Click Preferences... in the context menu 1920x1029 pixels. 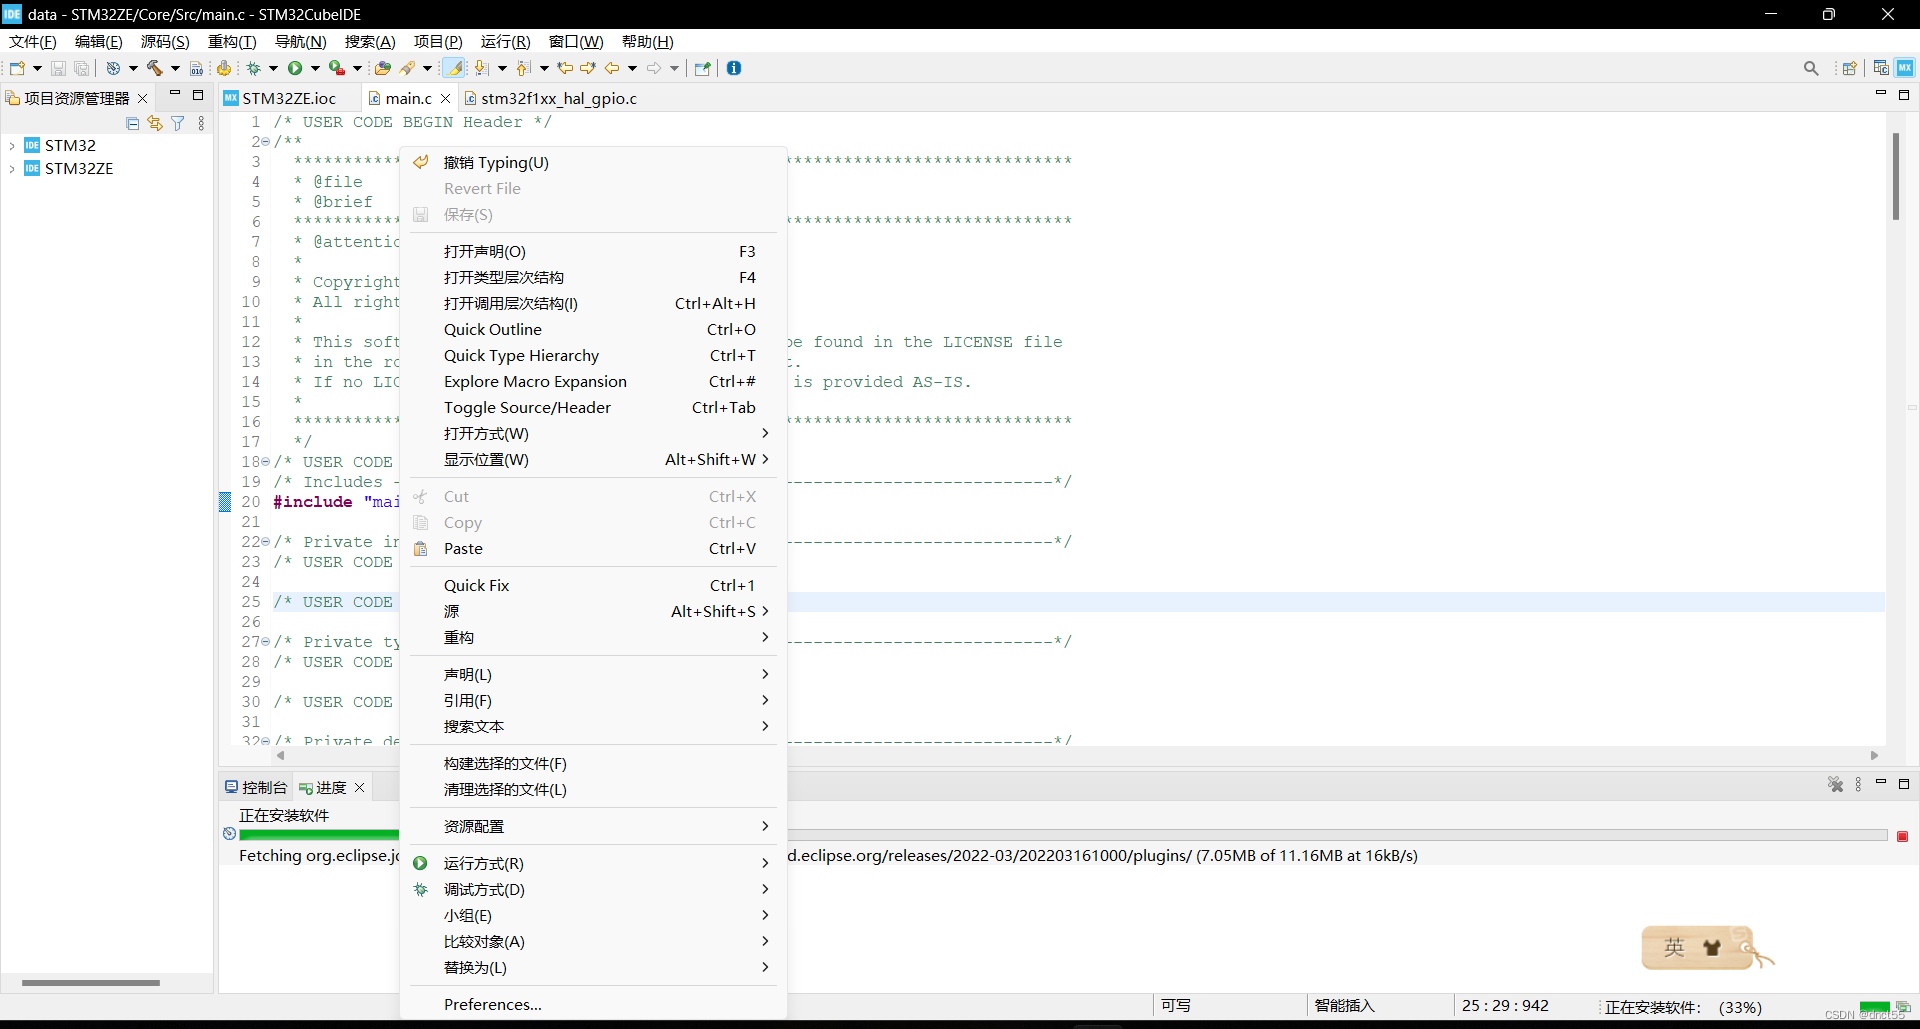[x=593, y=1004]
